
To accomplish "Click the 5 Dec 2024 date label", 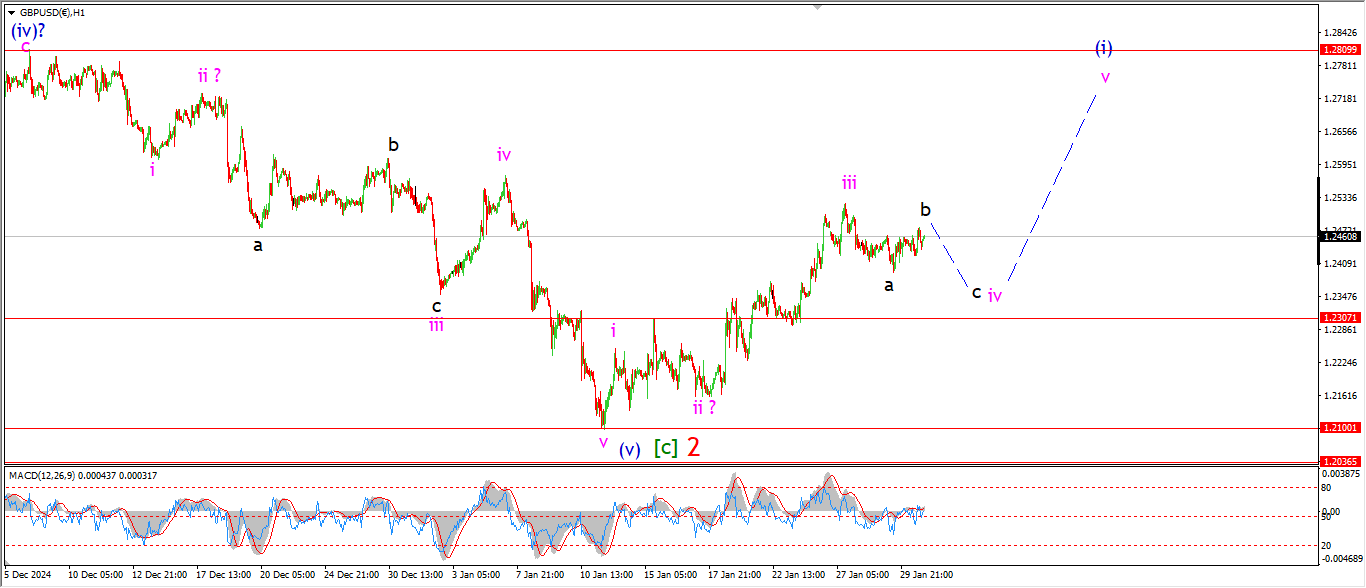I will click(29, 575).
